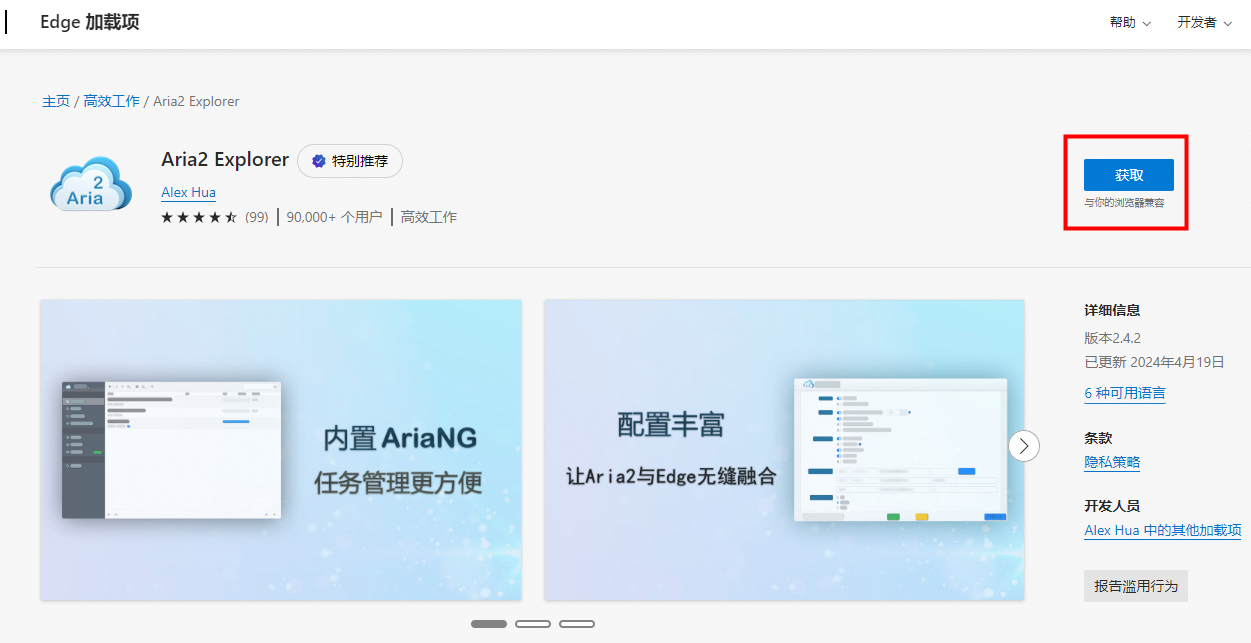Open the 内置 AriaNG screenshot thumbnail
The image size is (1251, 643).
[x=280, y=449]
